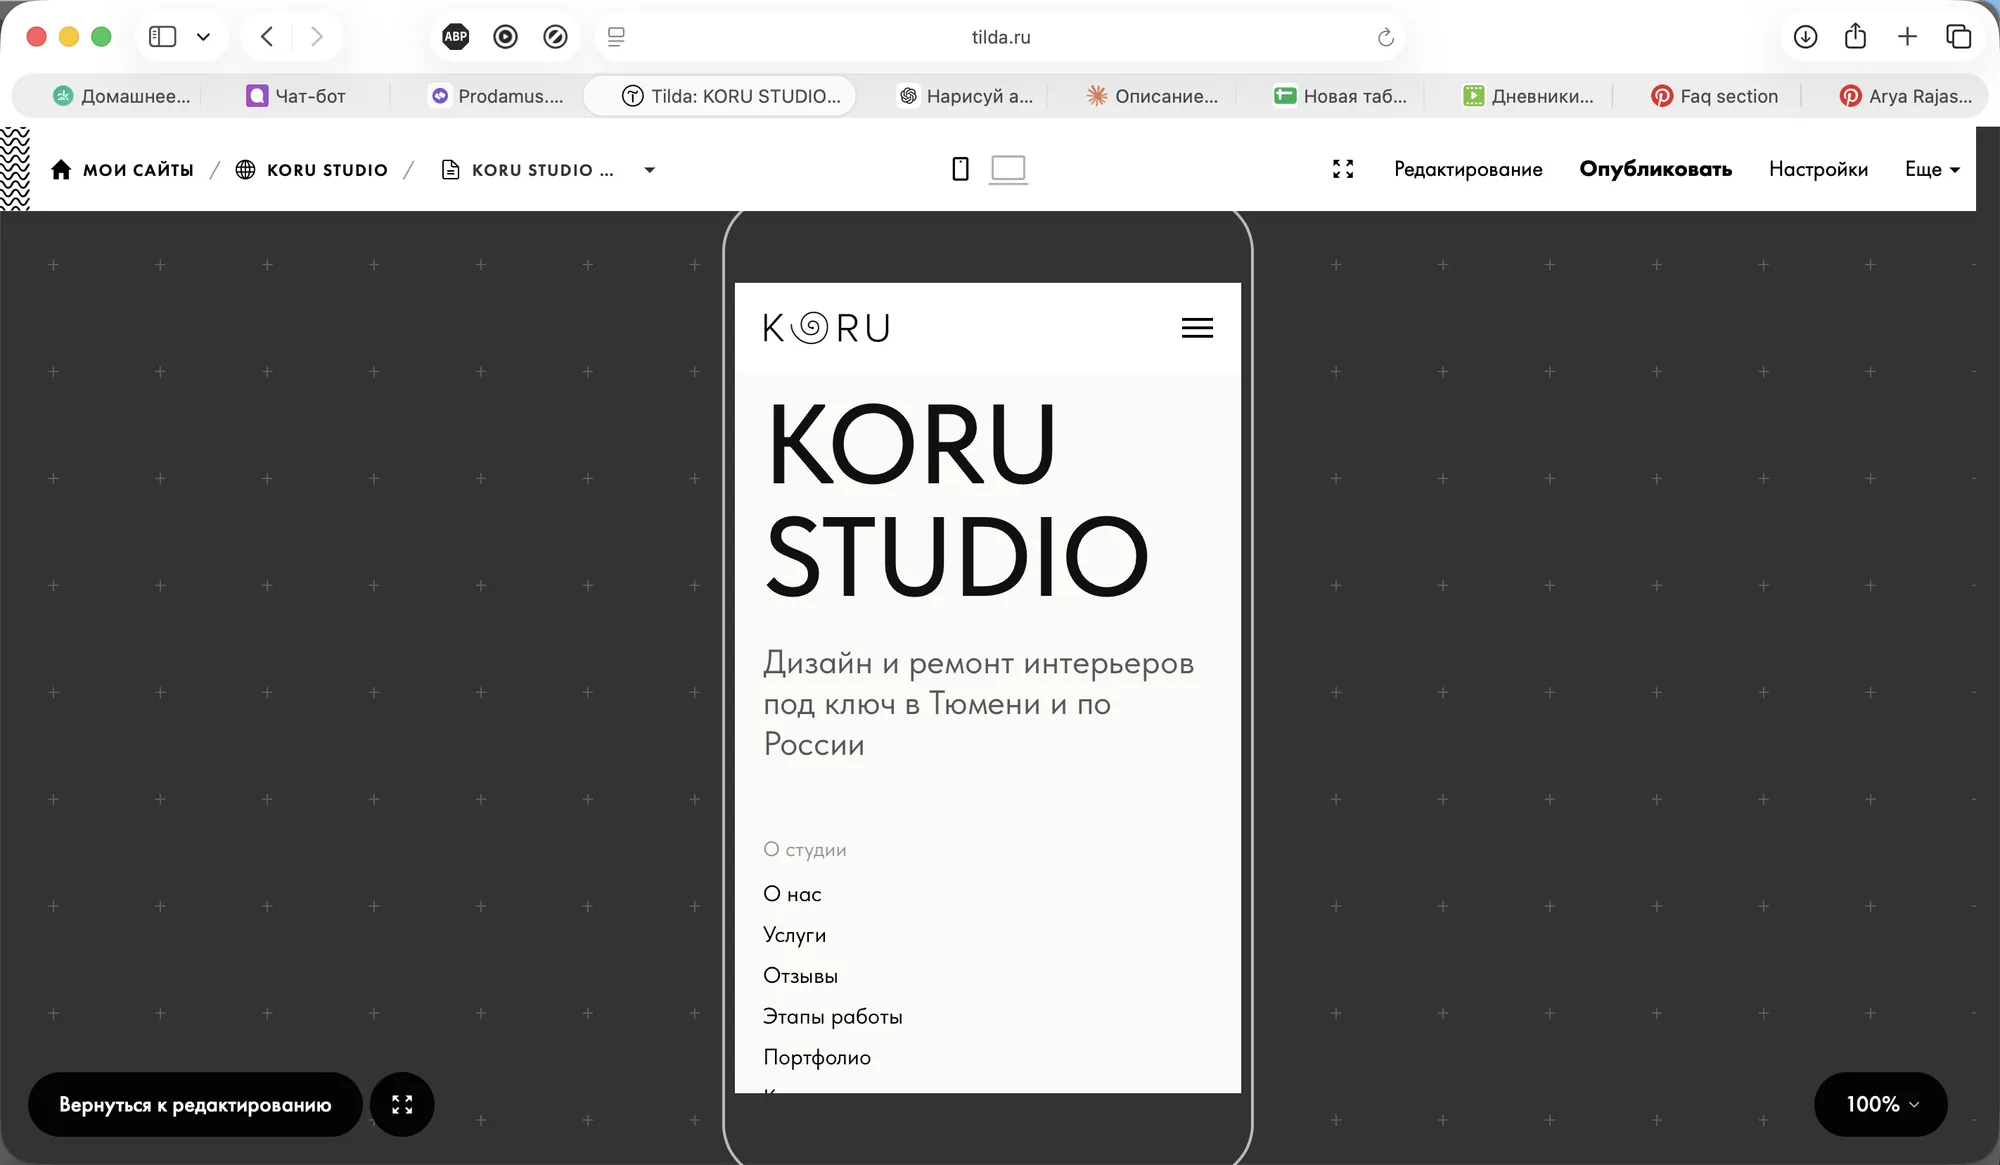Open 100% zoom dropdown

(1881, 1104)
